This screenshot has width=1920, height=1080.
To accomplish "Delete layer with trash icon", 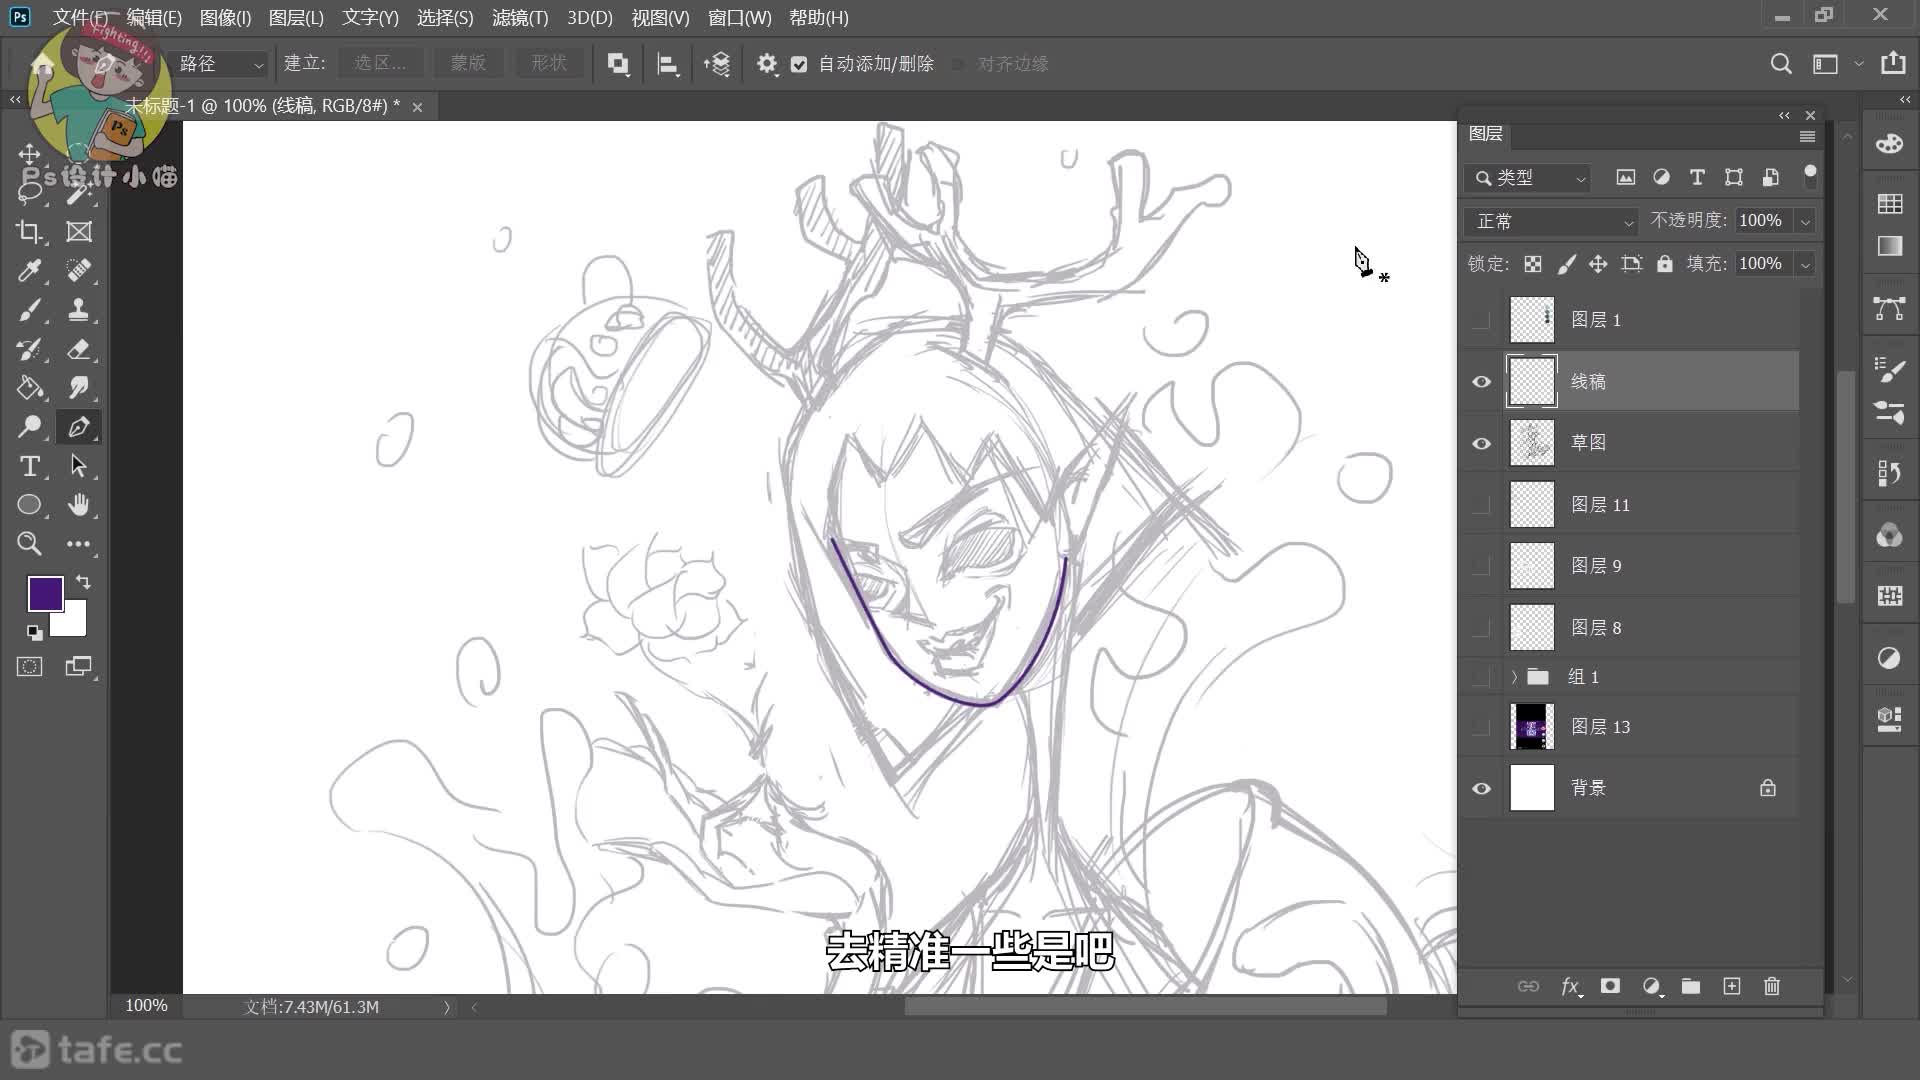I will click(x=1772, y=987).
